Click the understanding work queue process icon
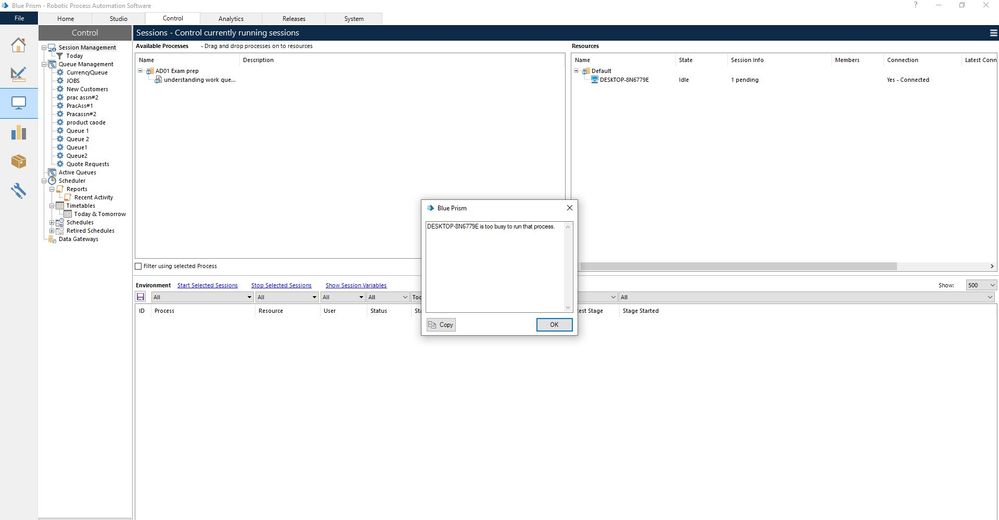999x520 pixels. (x=158, y=80)
